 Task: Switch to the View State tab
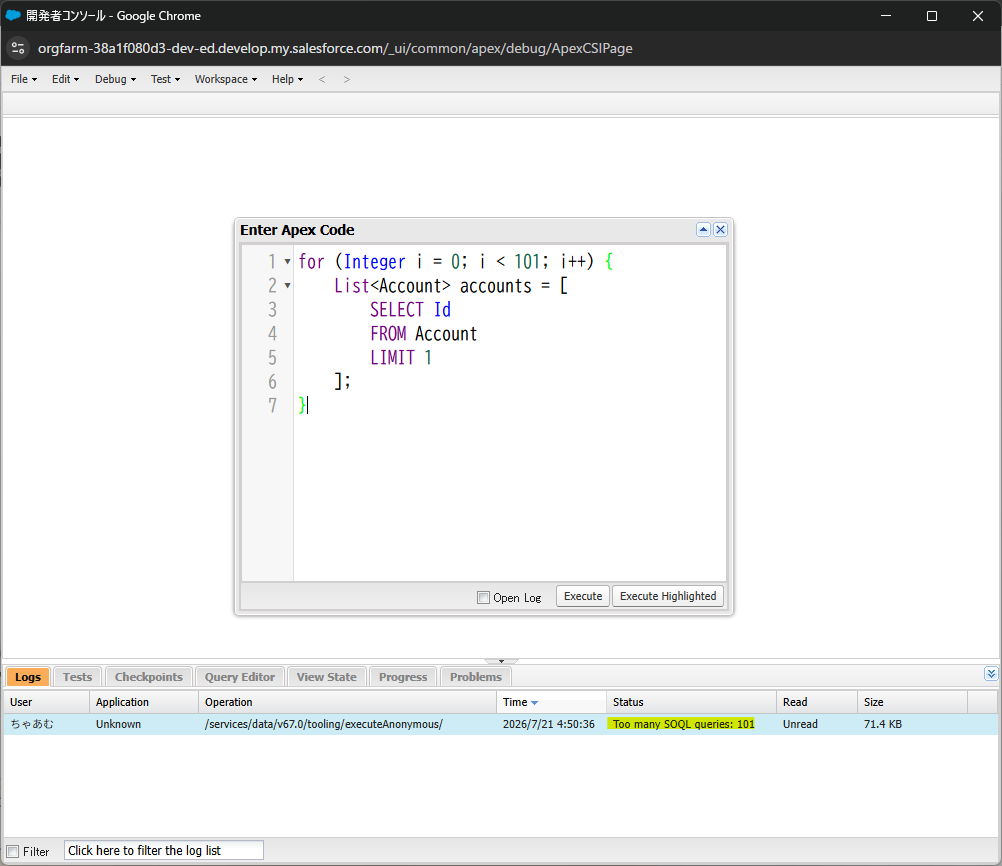point(327,677)
